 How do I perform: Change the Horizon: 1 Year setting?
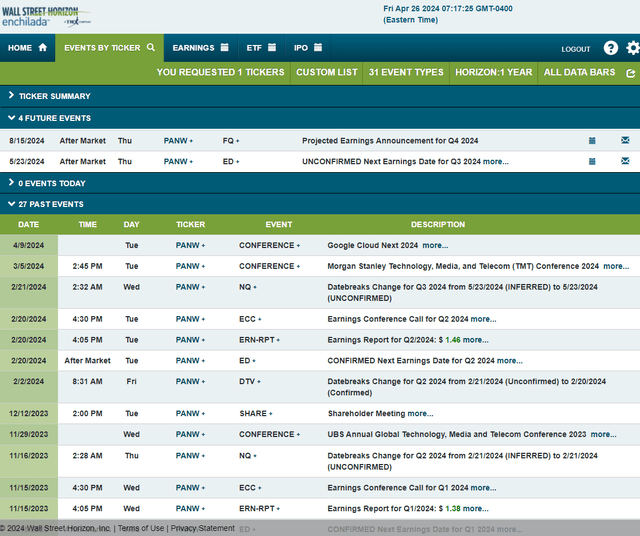[493, 72]
